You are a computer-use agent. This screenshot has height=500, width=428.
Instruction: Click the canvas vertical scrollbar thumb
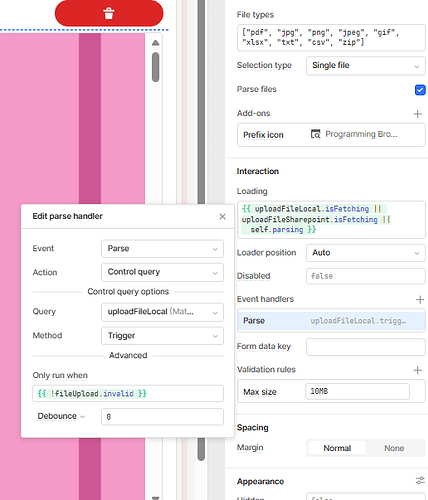click(155, 67)
